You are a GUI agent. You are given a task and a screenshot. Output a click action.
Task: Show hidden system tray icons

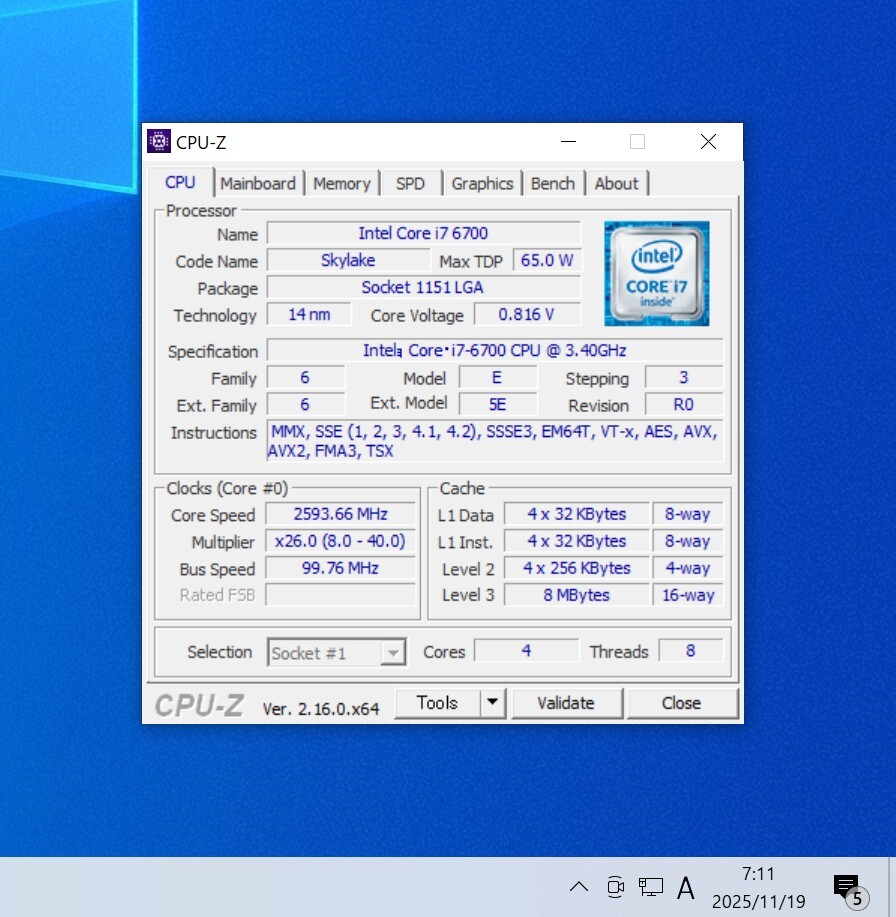coord(579,887)
